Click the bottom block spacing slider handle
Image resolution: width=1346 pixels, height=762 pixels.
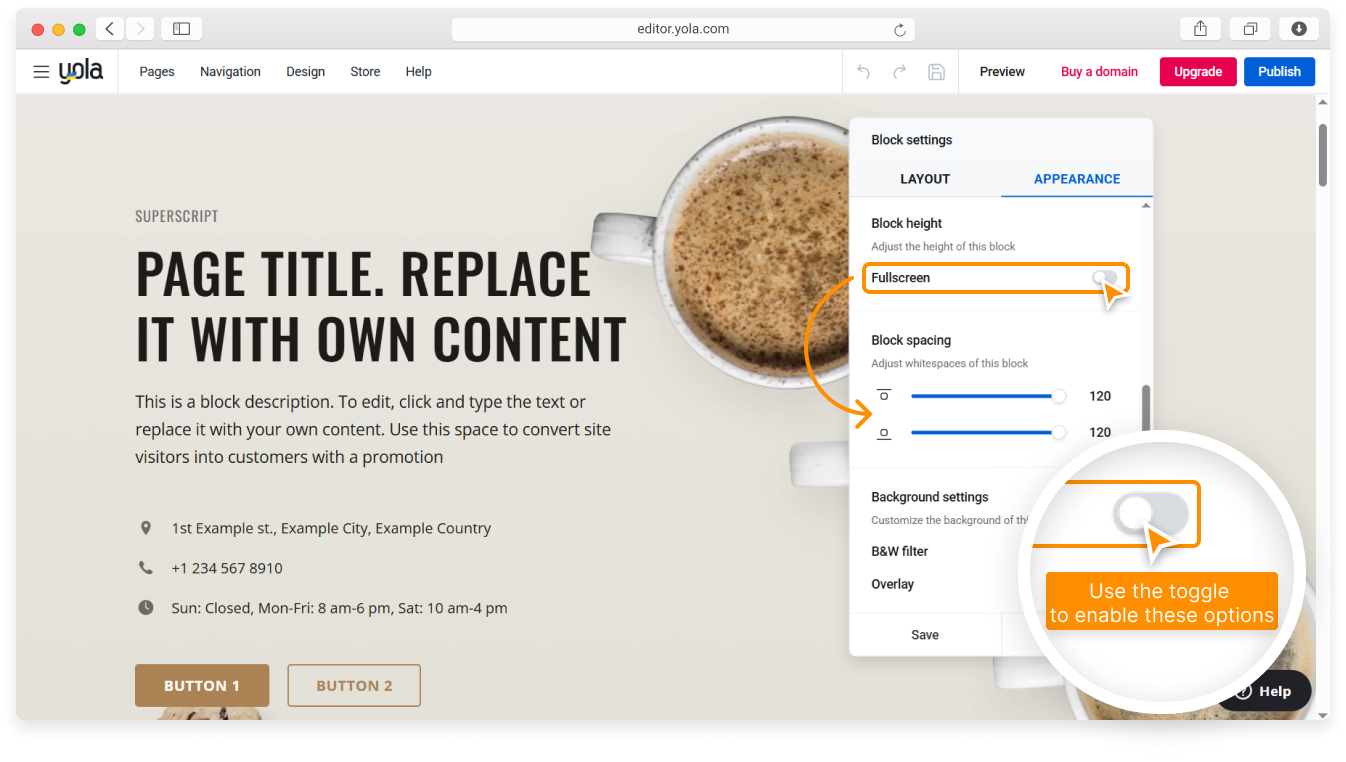1059,433
